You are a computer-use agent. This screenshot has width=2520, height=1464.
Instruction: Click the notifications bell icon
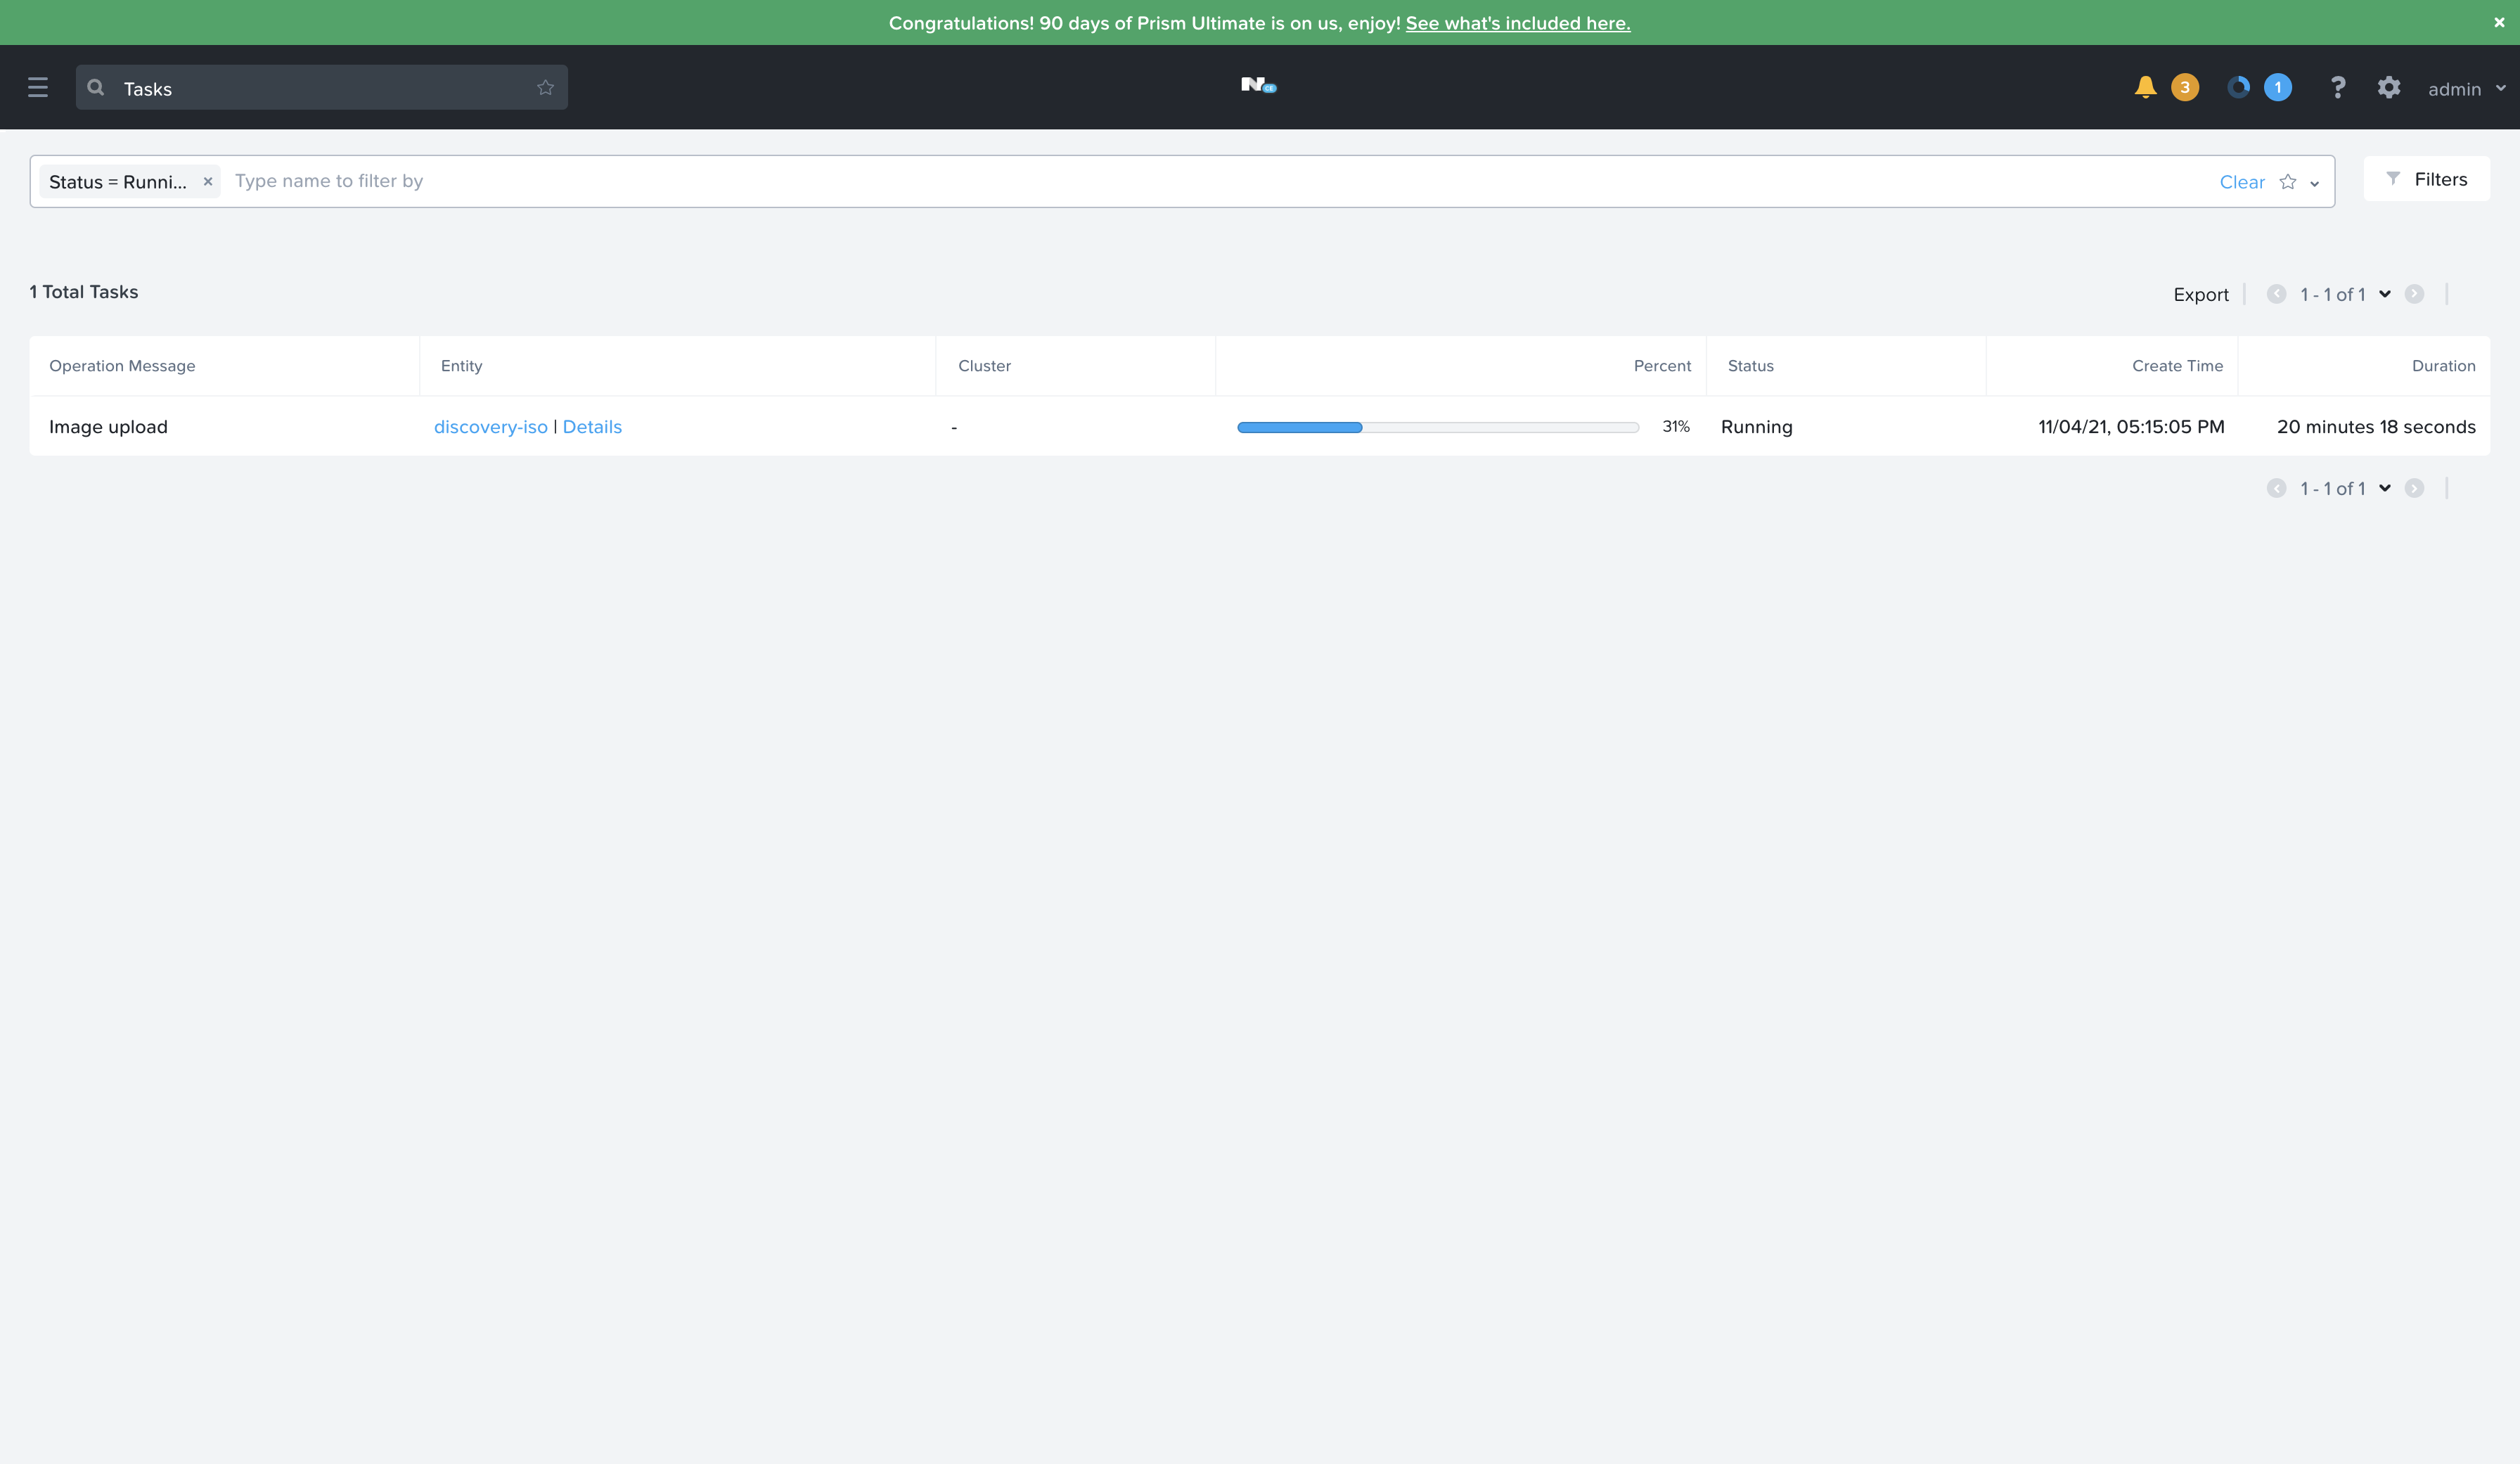[2145, 87]
